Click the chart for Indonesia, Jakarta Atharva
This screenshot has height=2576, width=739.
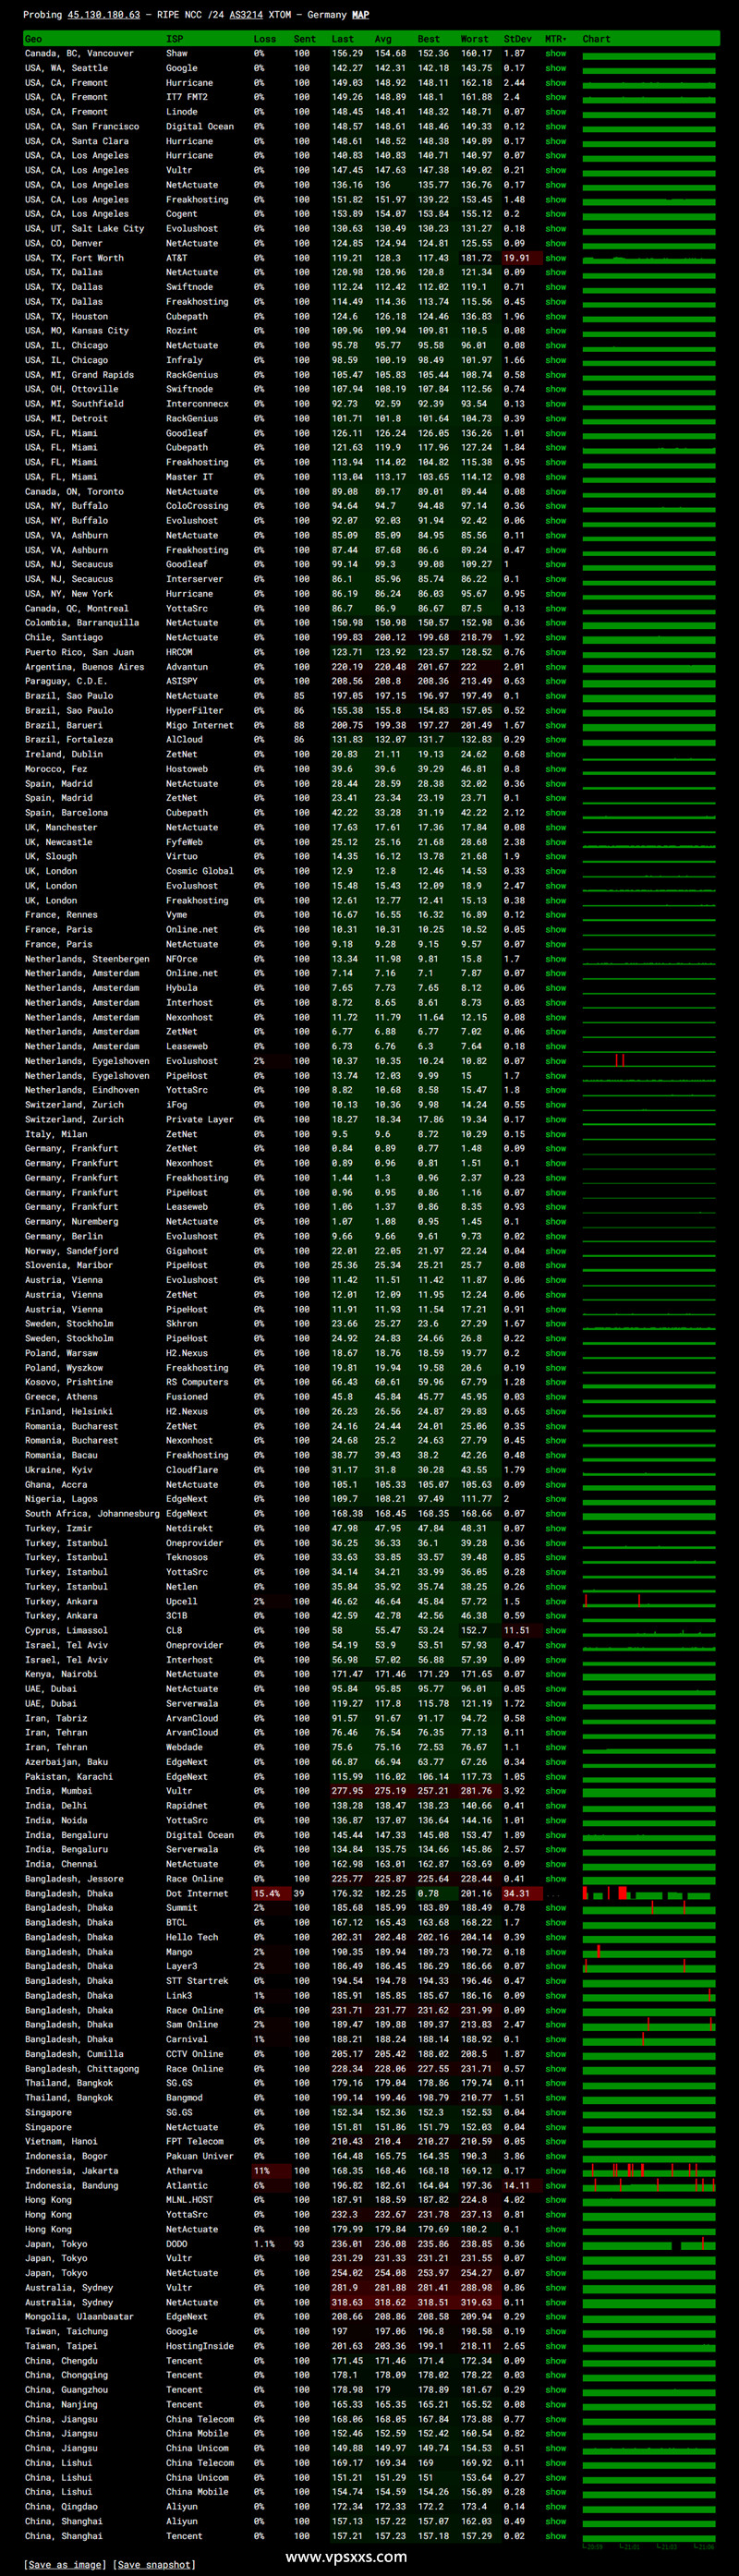click(649, 2171)
